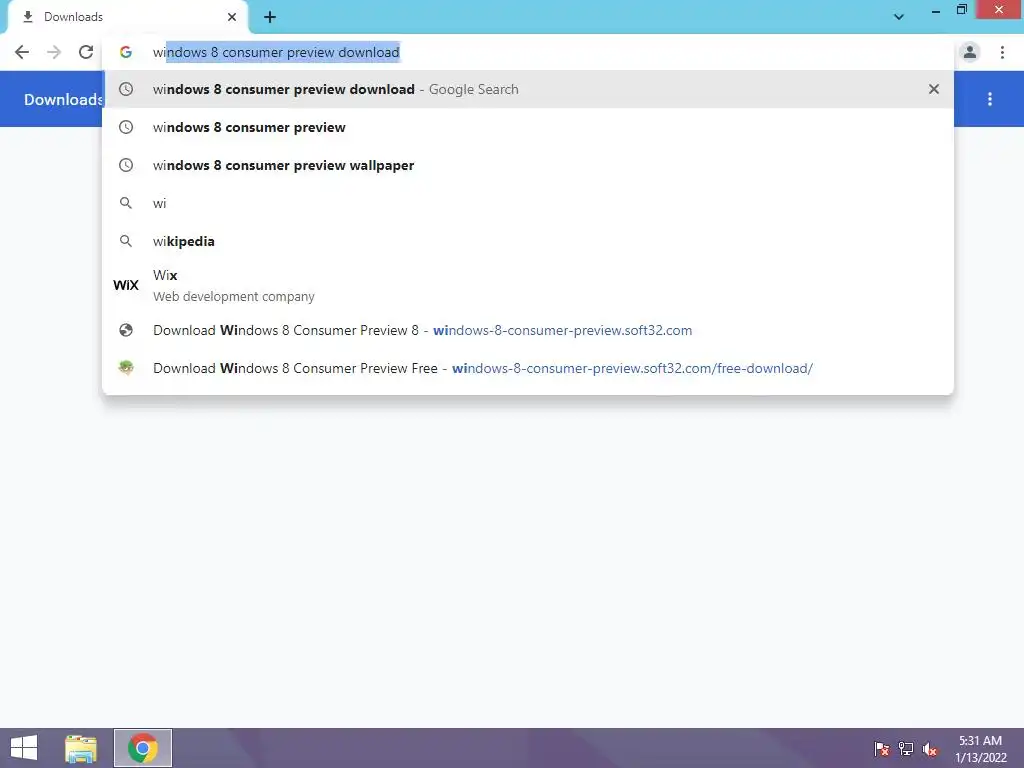The image size is (1024, 768).
Task: Click the soft32 favicon beside Free download suggestion
Action: [126, 368]
